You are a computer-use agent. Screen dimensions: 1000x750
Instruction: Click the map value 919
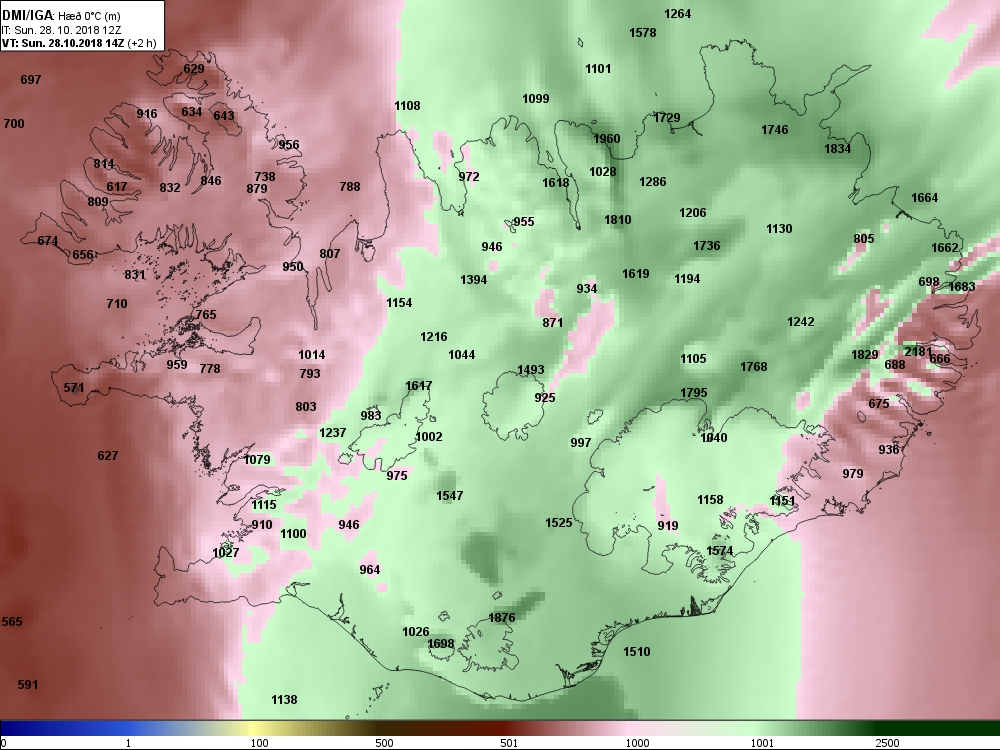pos(668,526)
